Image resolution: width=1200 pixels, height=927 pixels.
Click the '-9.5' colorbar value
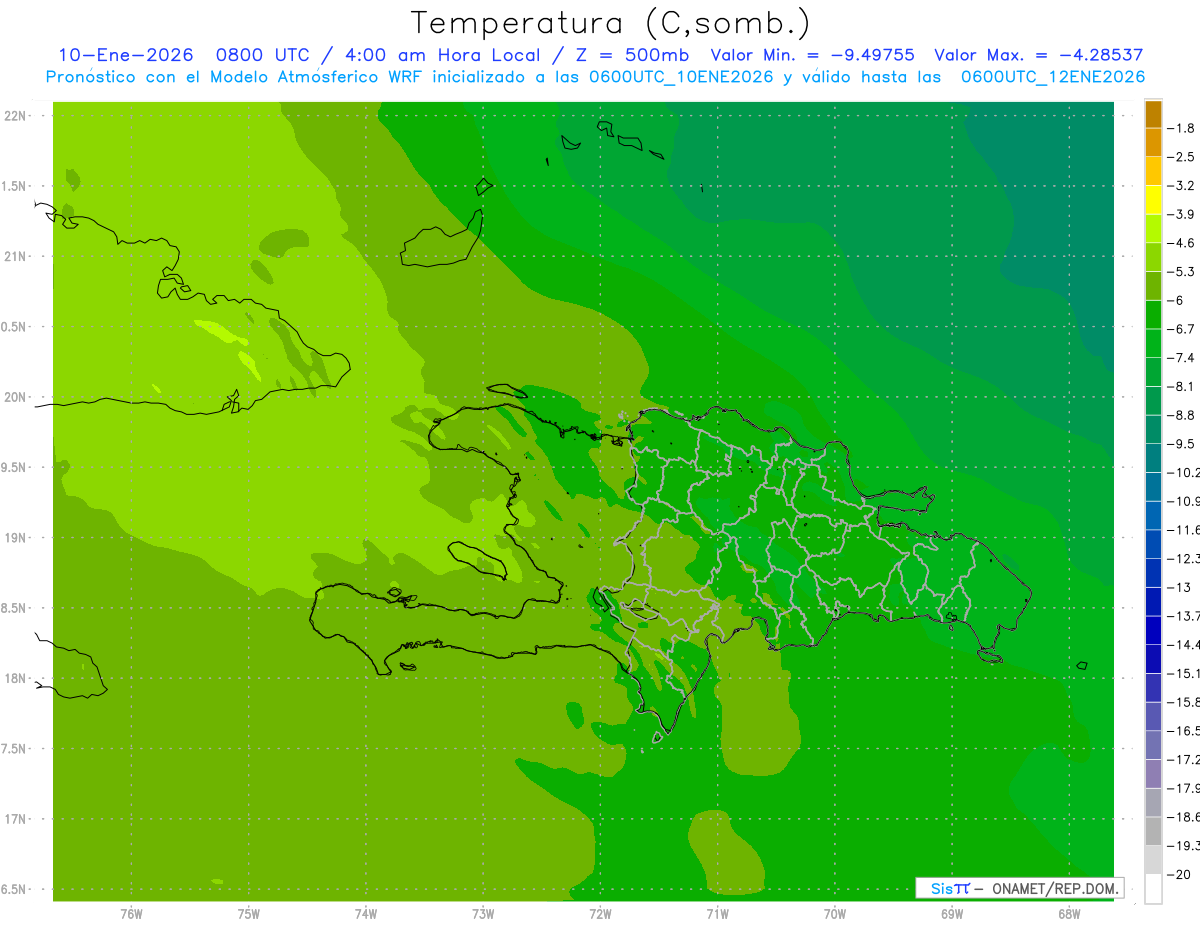[x=1182, y=443]
